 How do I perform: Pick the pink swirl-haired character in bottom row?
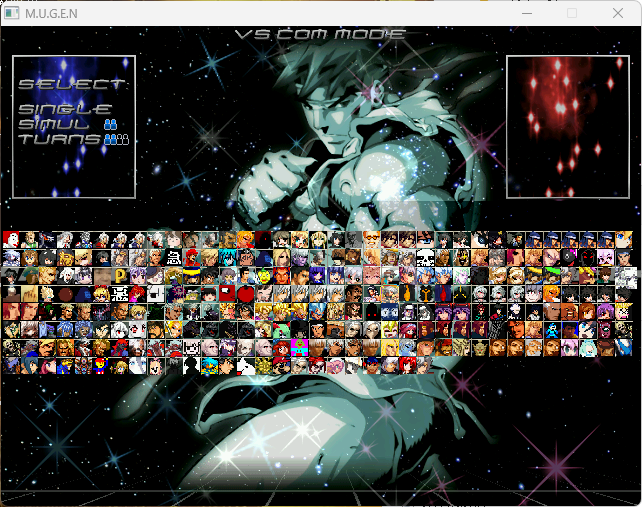pos(335,365)
